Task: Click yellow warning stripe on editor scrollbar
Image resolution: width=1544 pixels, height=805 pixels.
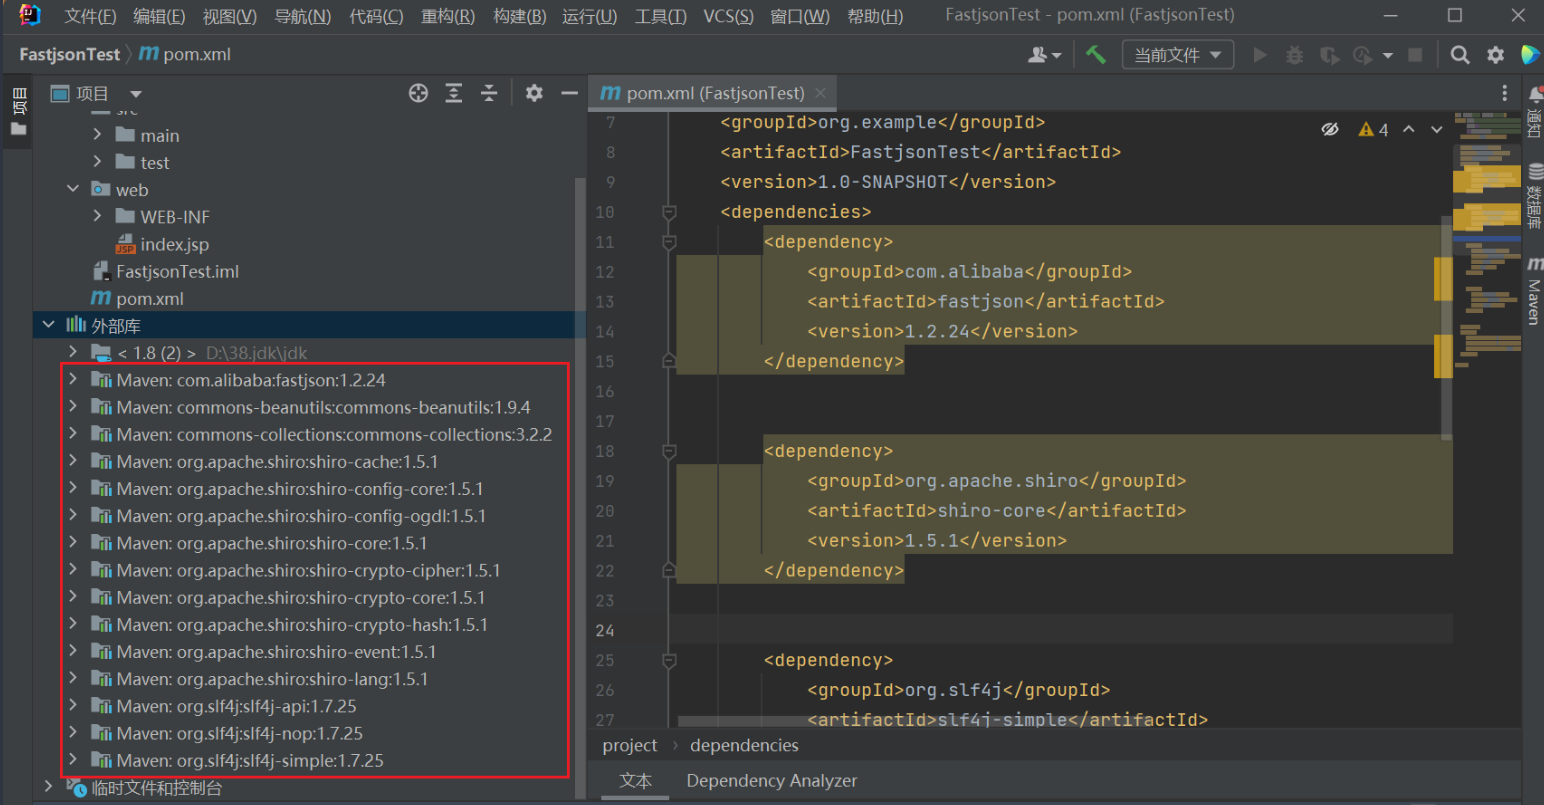Action: (x=1443, y=279)
